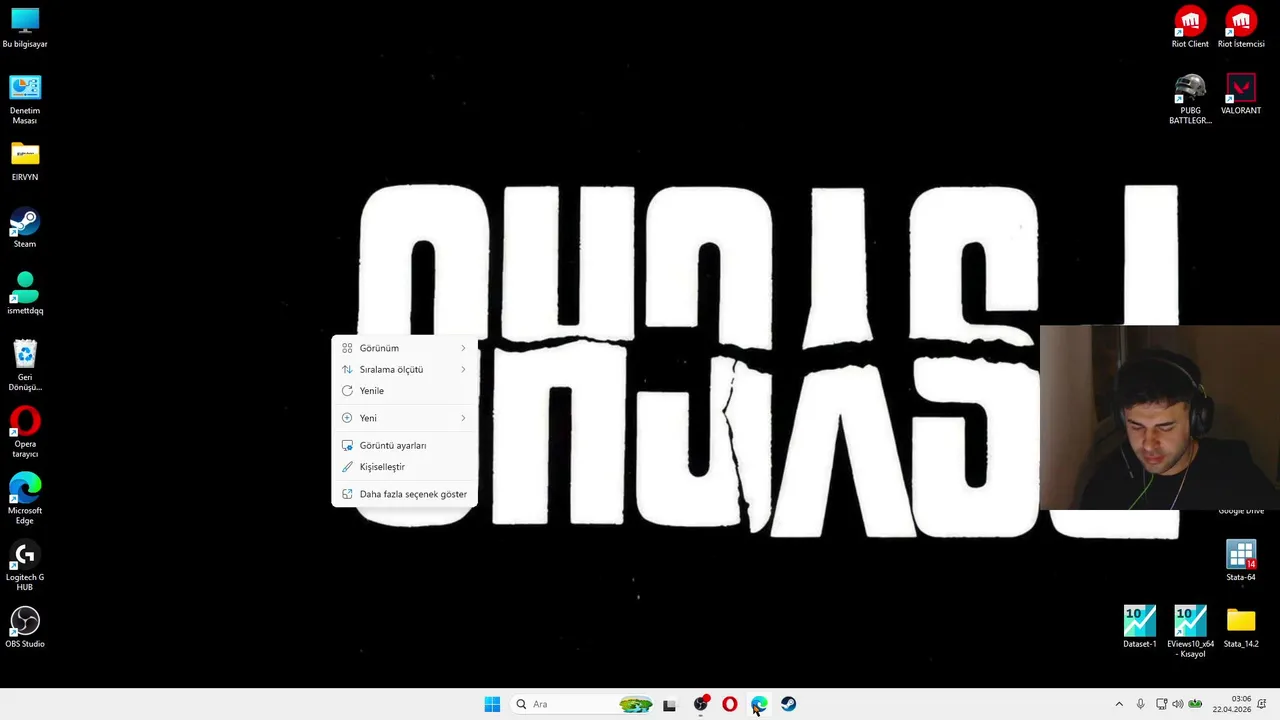Launch Riot Client desktop shortcut
The height and width of the screenshot is (720, 1280).
pos(1190,28)
